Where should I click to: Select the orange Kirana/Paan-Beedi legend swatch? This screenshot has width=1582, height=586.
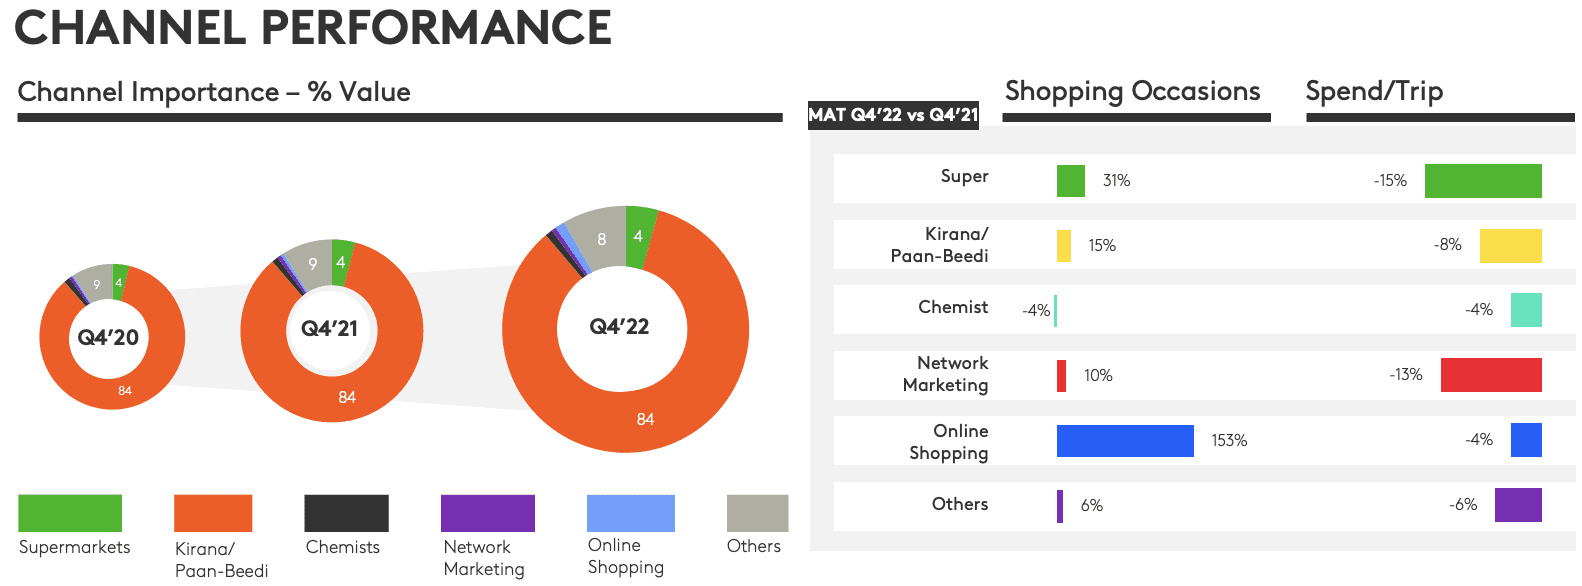pyautogui.click(x=213, y=513)
